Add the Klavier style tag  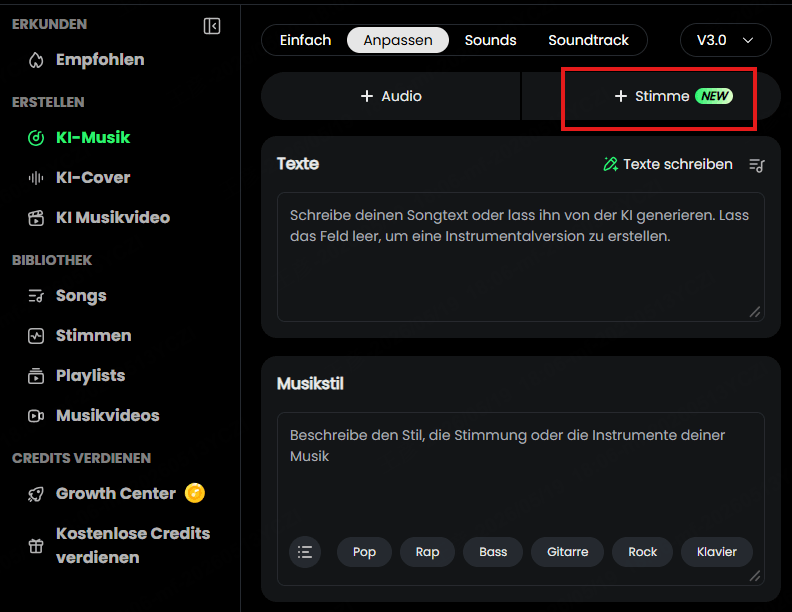click(x=717, y=552)
